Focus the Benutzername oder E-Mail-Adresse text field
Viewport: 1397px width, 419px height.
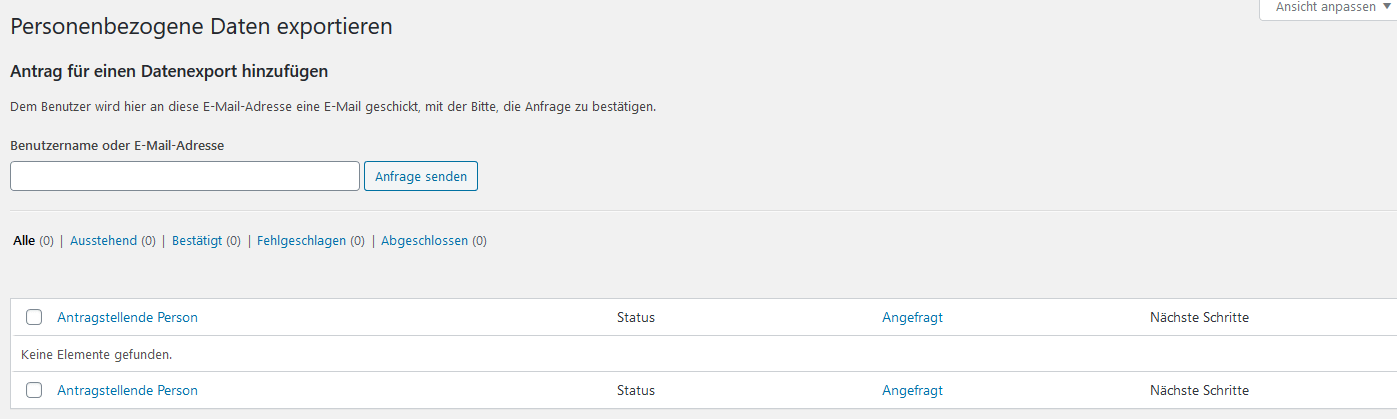(x=185, y=176)
